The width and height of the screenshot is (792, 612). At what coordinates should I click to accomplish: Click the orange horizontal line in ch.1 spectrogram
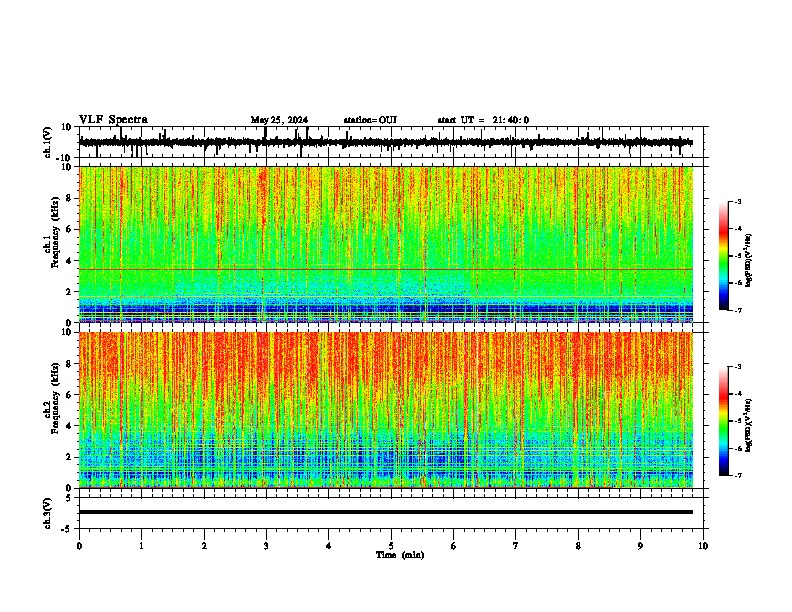[386, 269]
